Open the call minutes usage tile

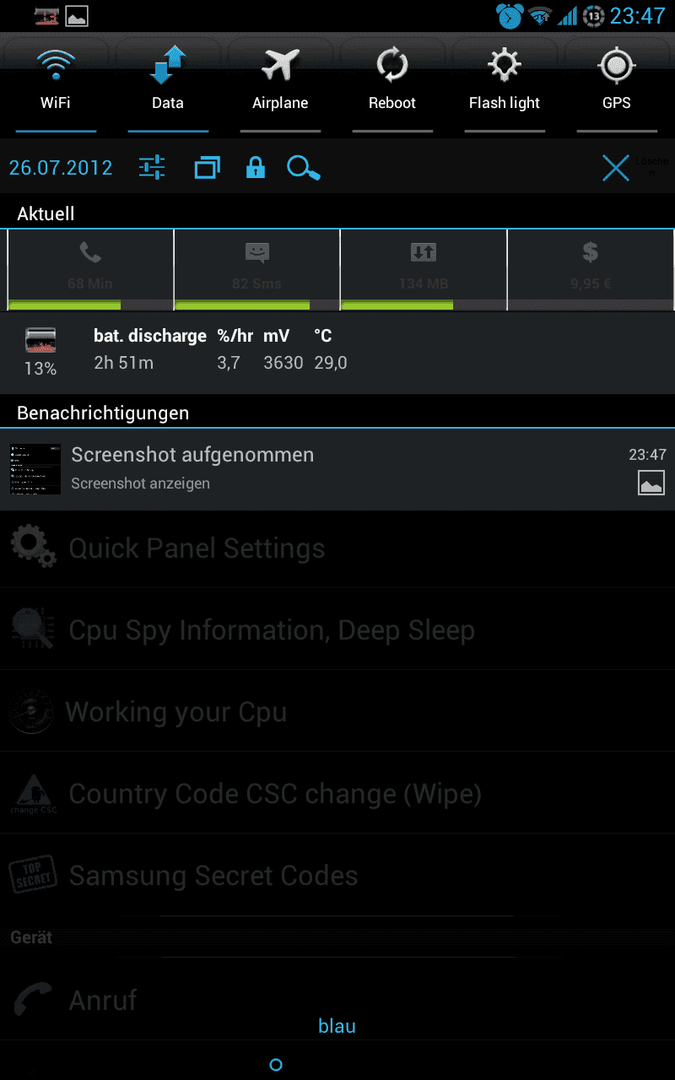90,270
